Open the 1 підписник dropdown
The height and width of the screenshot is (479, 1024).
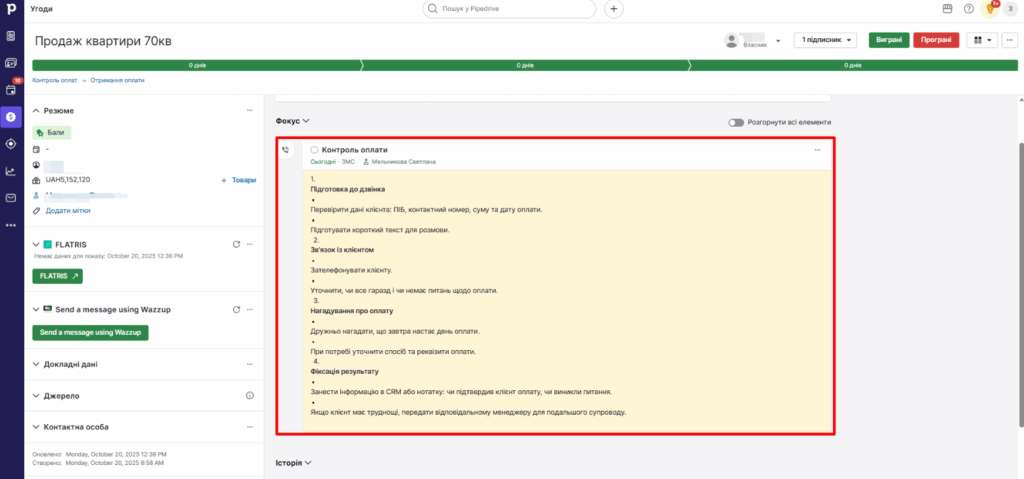click(x=825, y=41)
